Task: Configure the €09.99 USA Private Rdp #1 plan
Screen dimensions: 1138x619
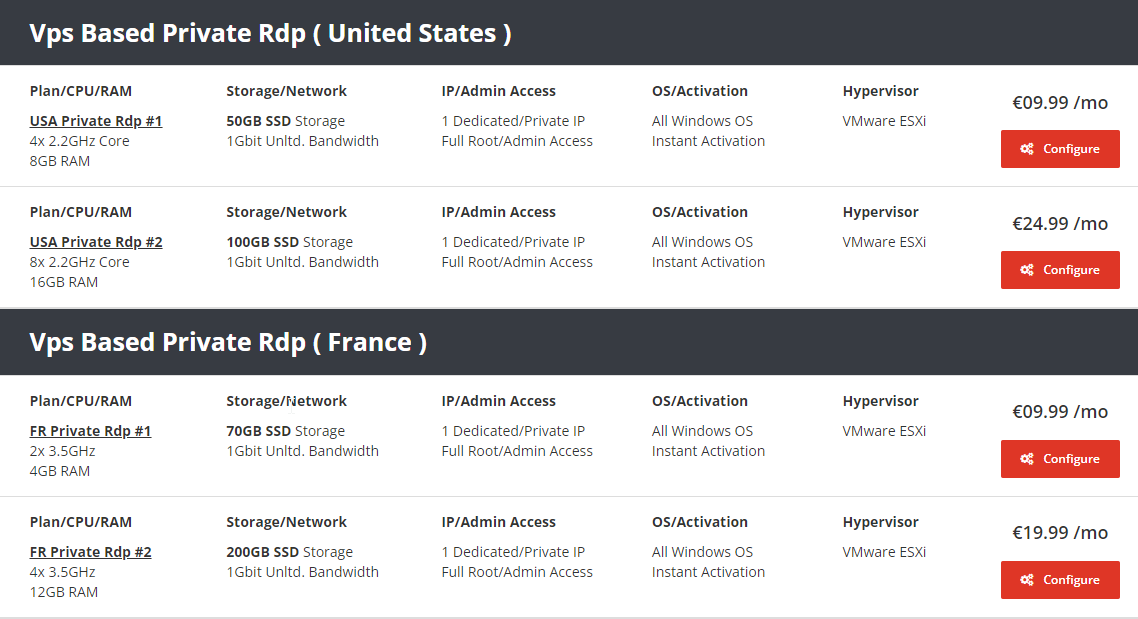Action: pos(1060,149)
